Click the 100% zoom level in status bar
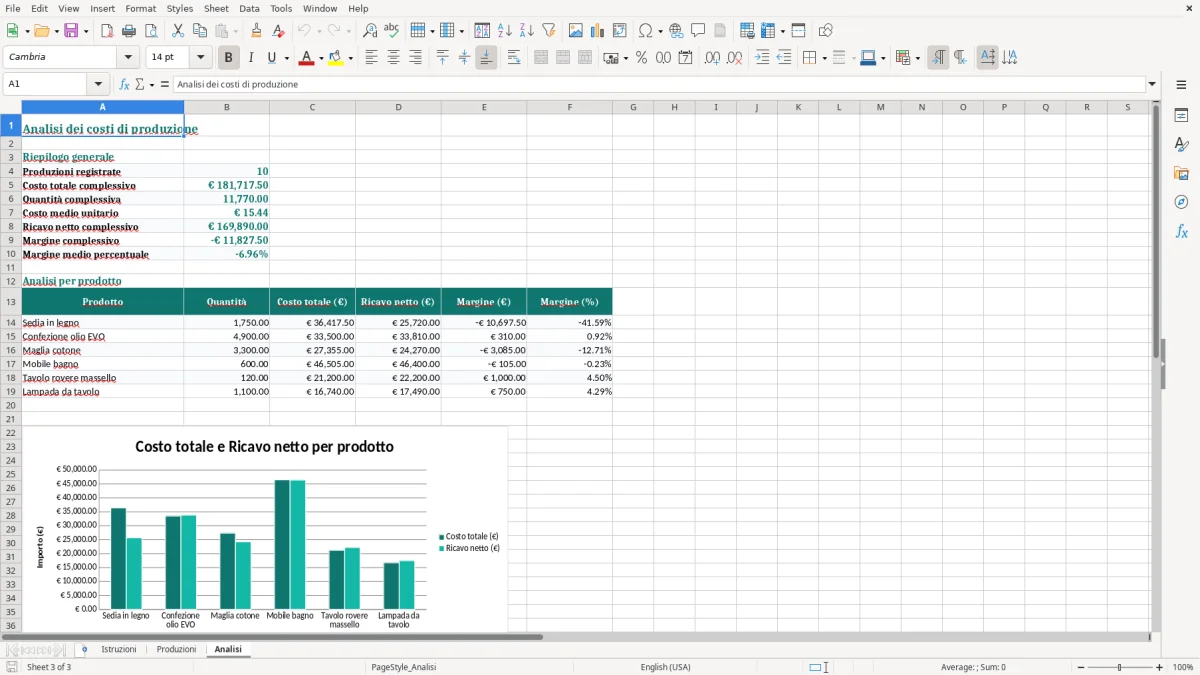The image size is (1200, 675). [x=1183, y=667]
